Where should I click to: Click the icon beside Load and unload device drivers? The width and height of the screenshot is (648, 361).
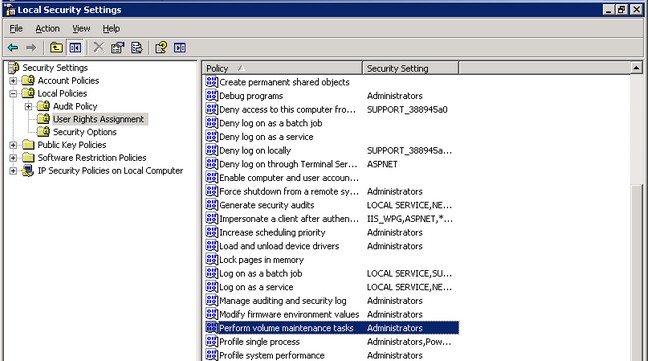(212, 246)
